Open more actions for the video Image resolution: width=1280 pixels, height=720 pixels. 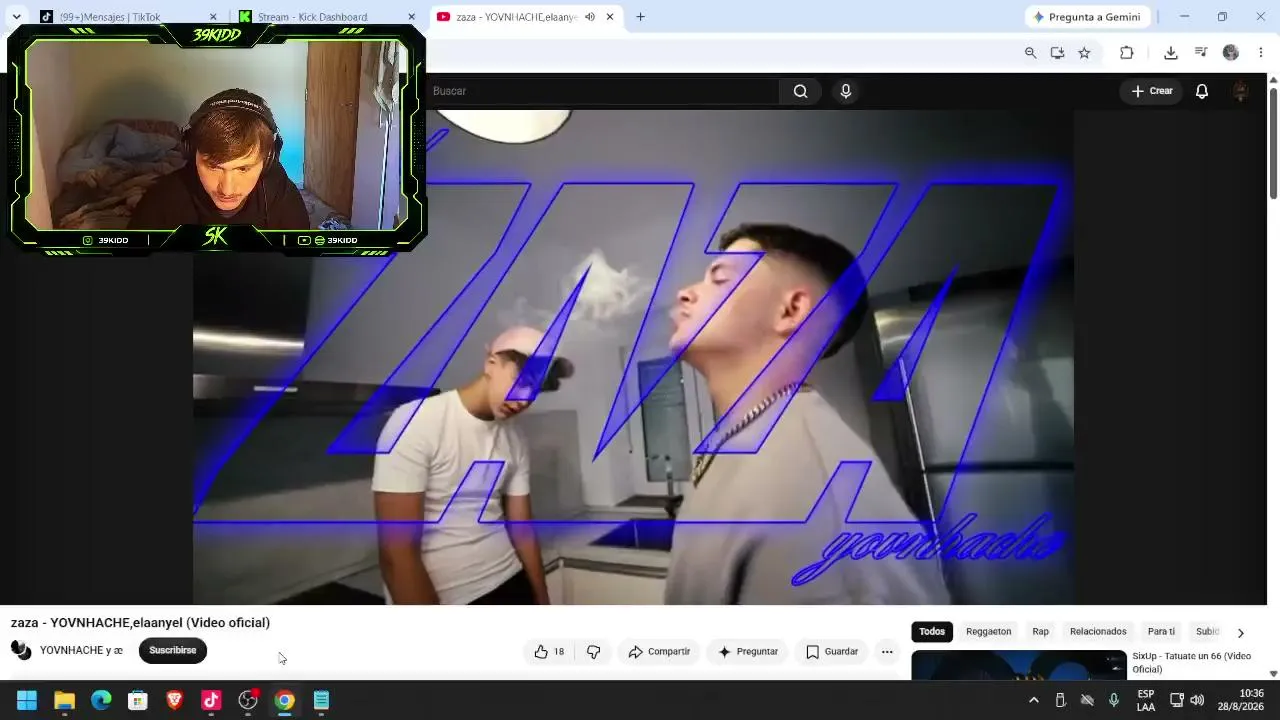point(887,652)
